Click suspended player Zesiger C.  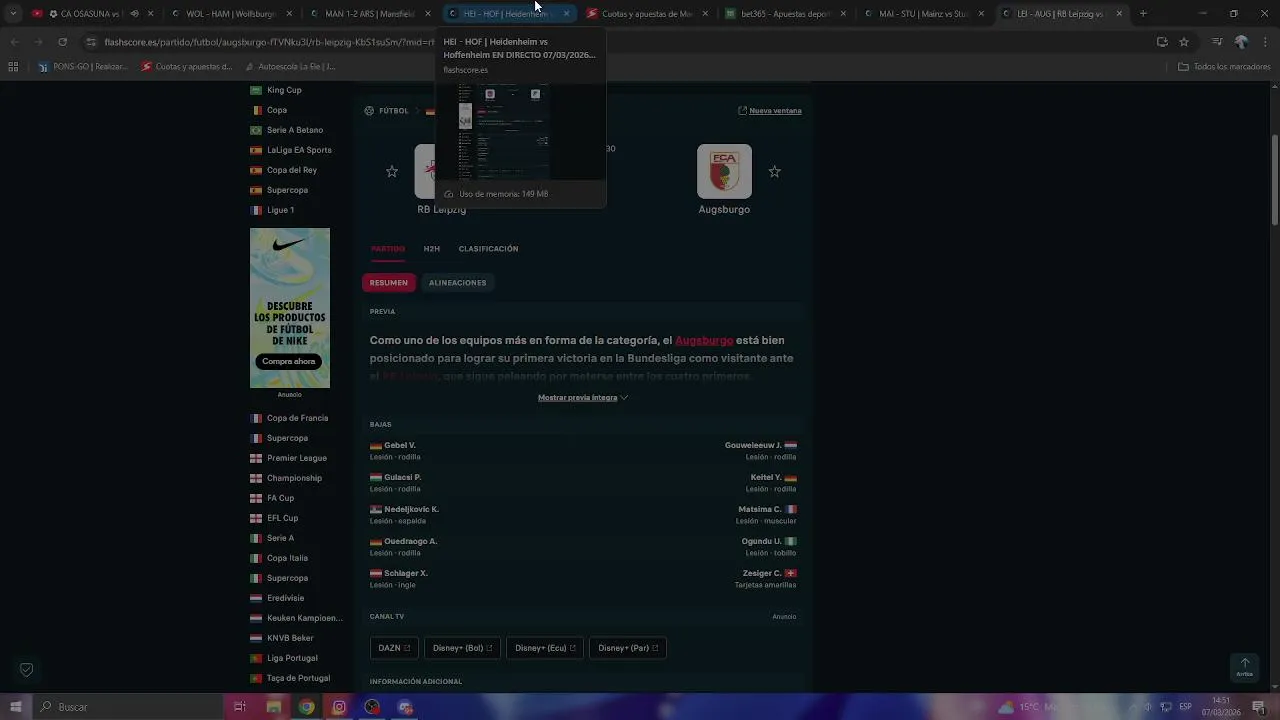click(x=762, y=573)
